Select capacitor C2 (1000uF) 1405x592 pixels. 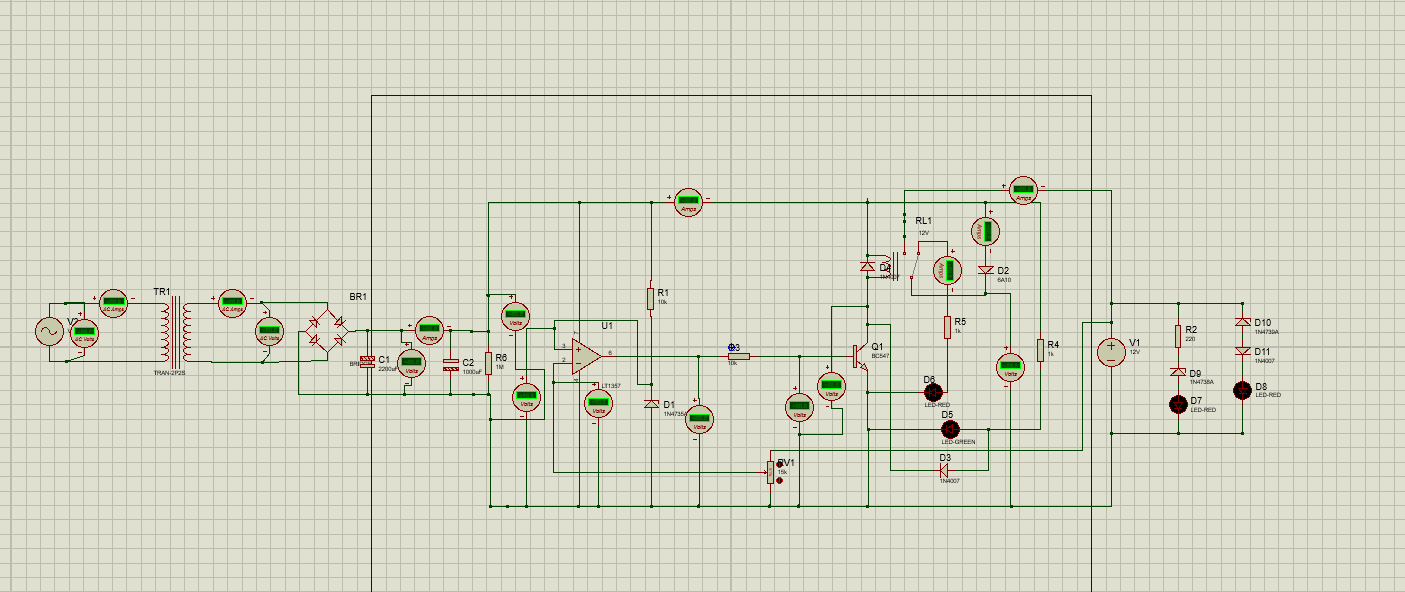[x=451, y=363]
